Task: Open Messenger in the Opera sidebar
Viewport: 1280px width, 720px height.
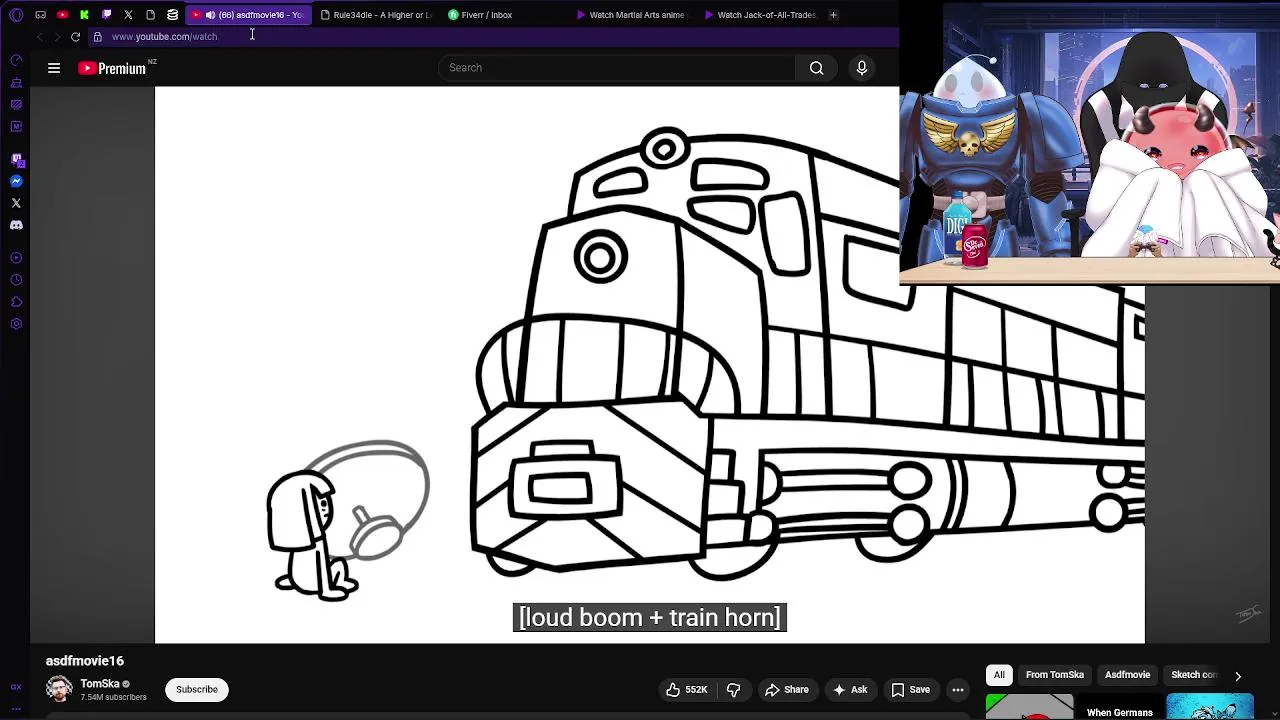Action: [x=16, y=181]
